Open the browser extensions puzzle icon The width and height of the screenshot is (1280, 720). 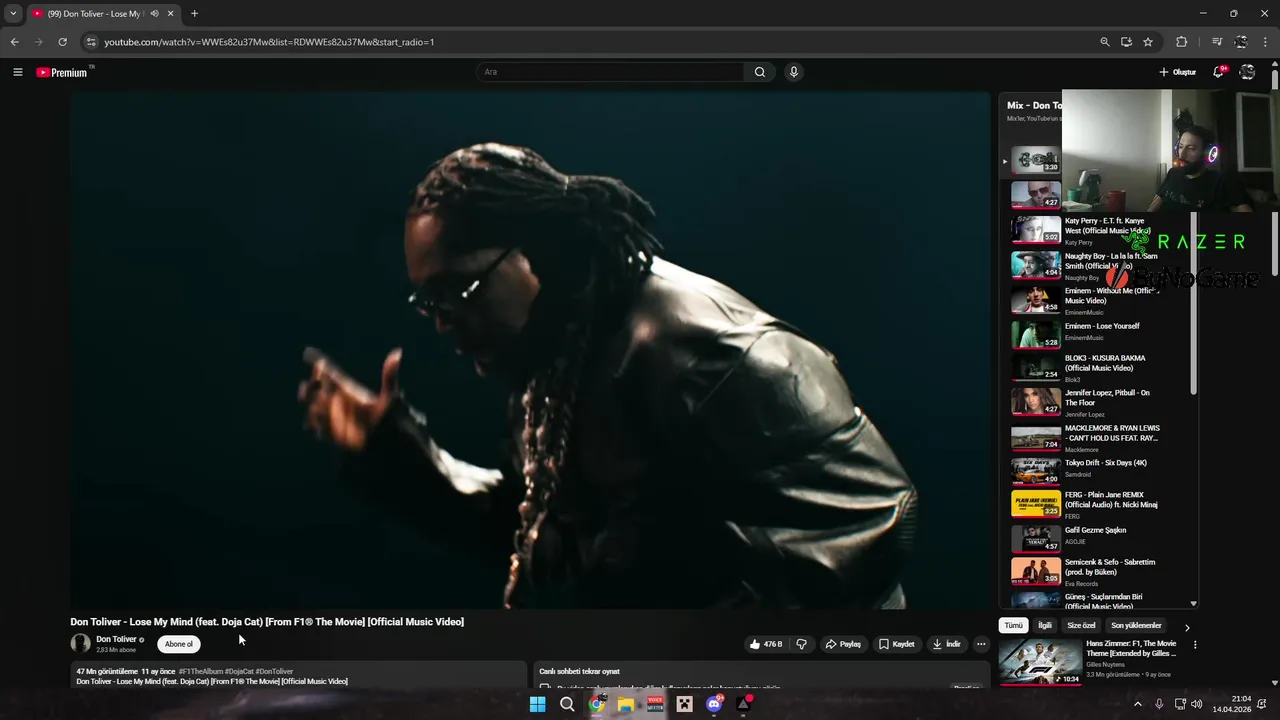click(x=1182, y=42)
